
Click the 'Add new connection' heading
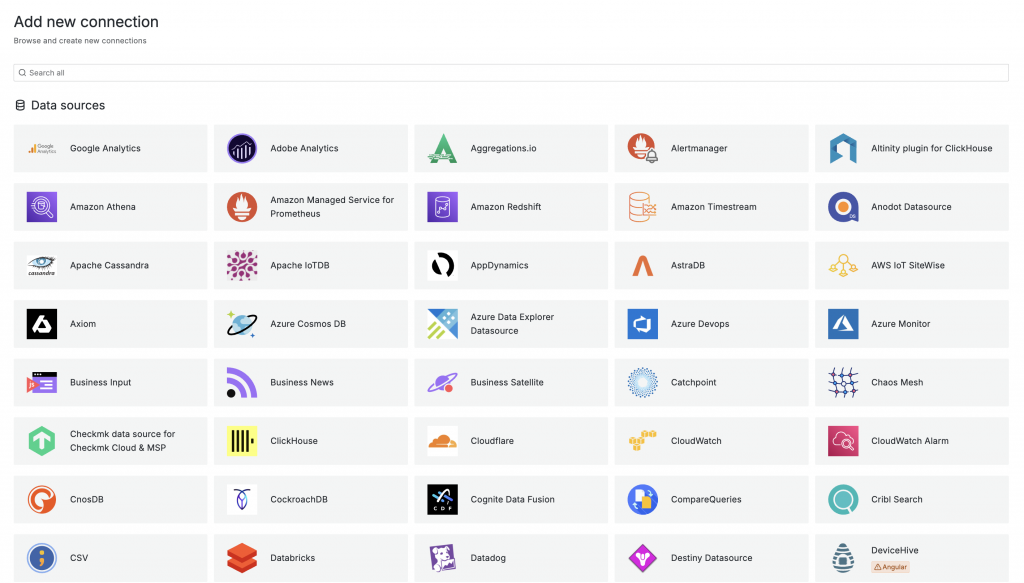point(86,22)
